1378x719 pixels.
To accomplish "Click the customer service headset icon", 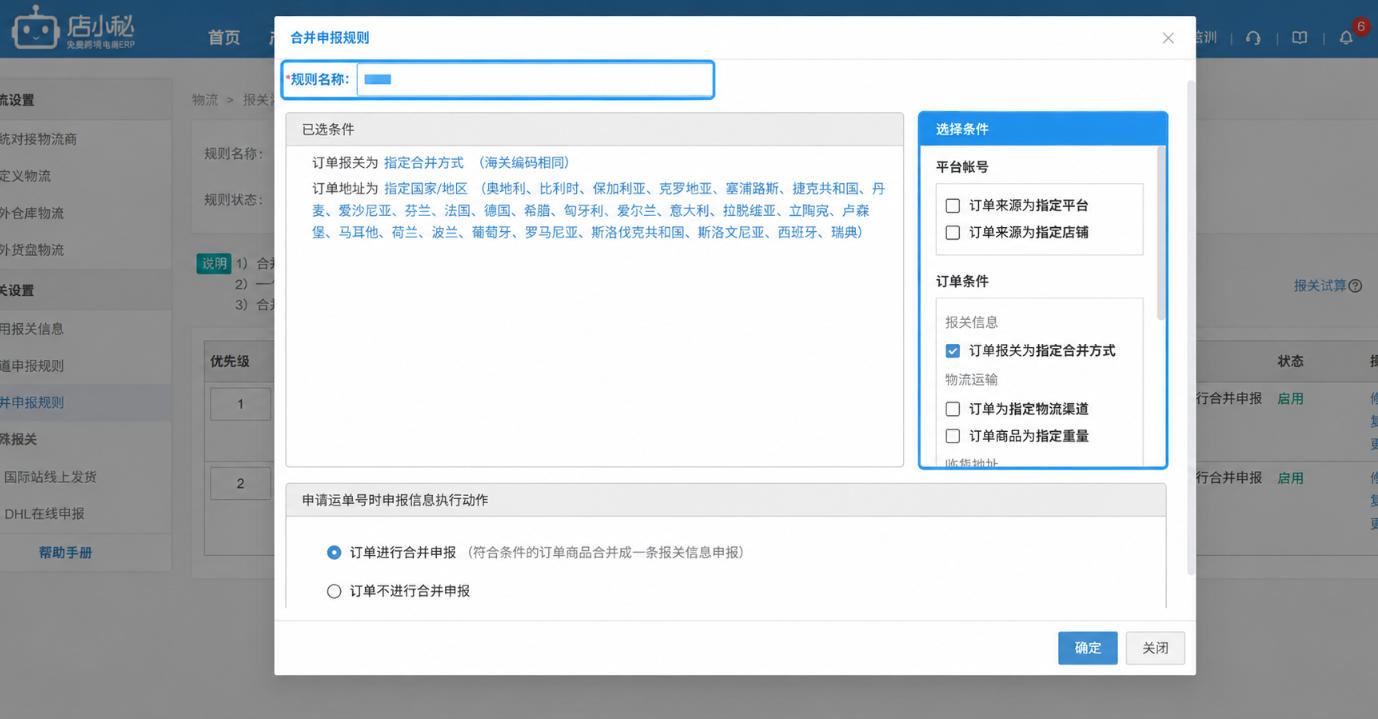I will [1253, 38].
